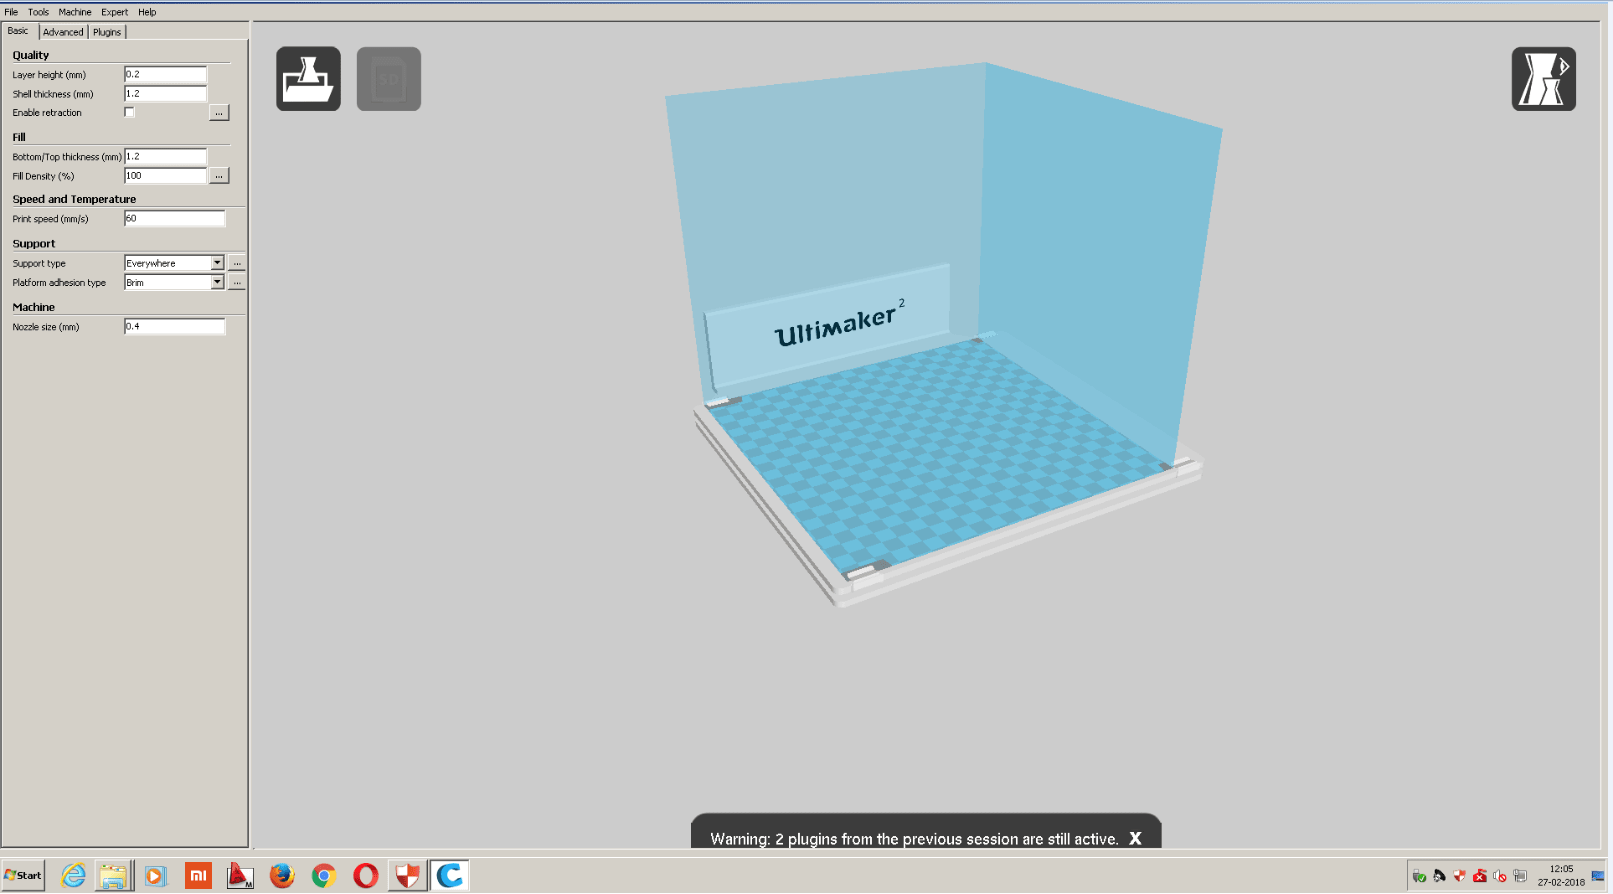Switch to the Basic tab
The width and height of the screenshot is (1613, 894).
[x=19, y=31]
